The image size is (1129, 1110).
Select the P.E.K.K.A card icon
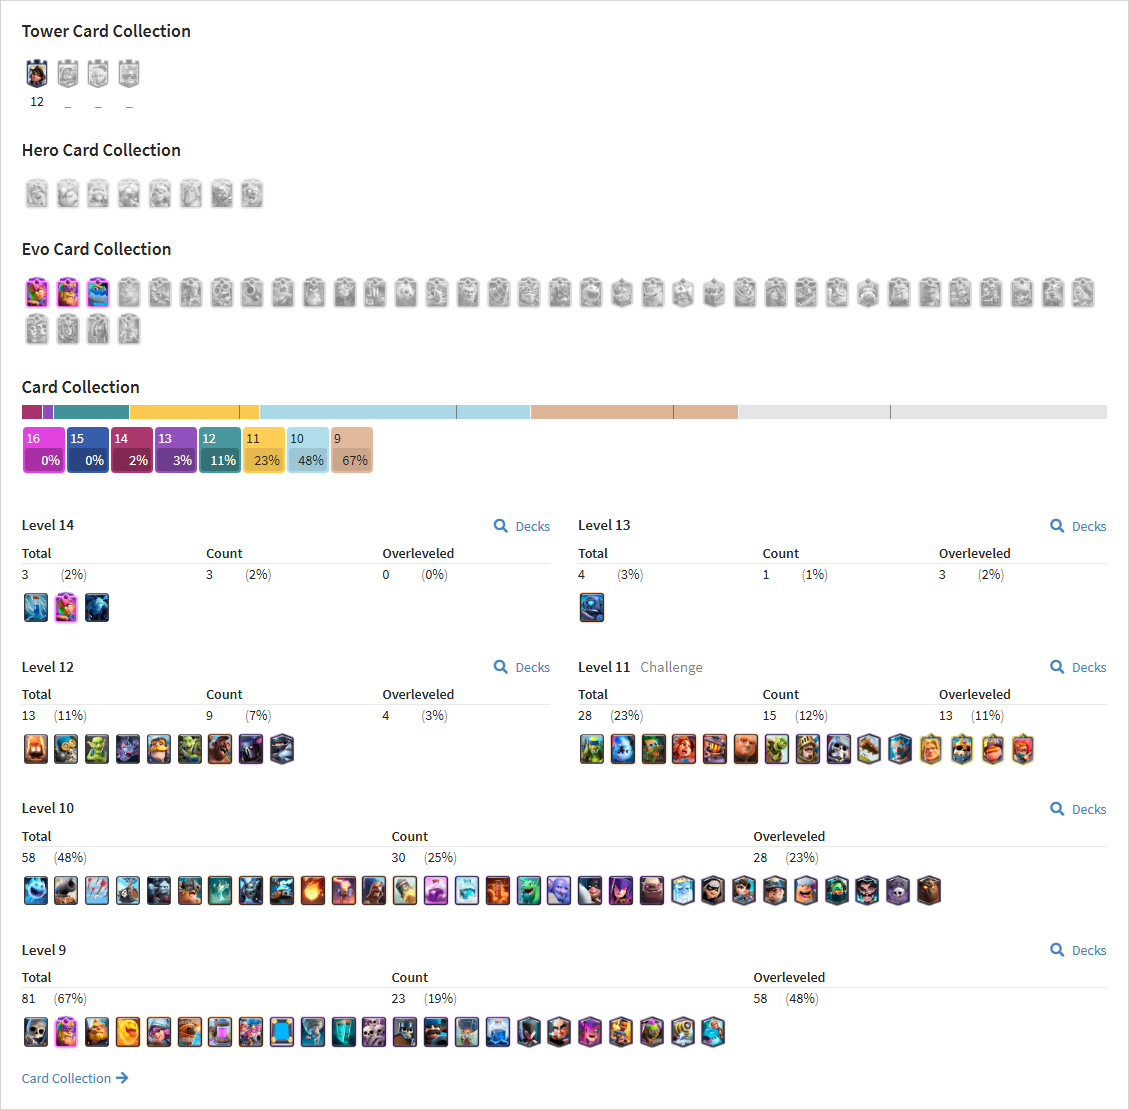251,749
